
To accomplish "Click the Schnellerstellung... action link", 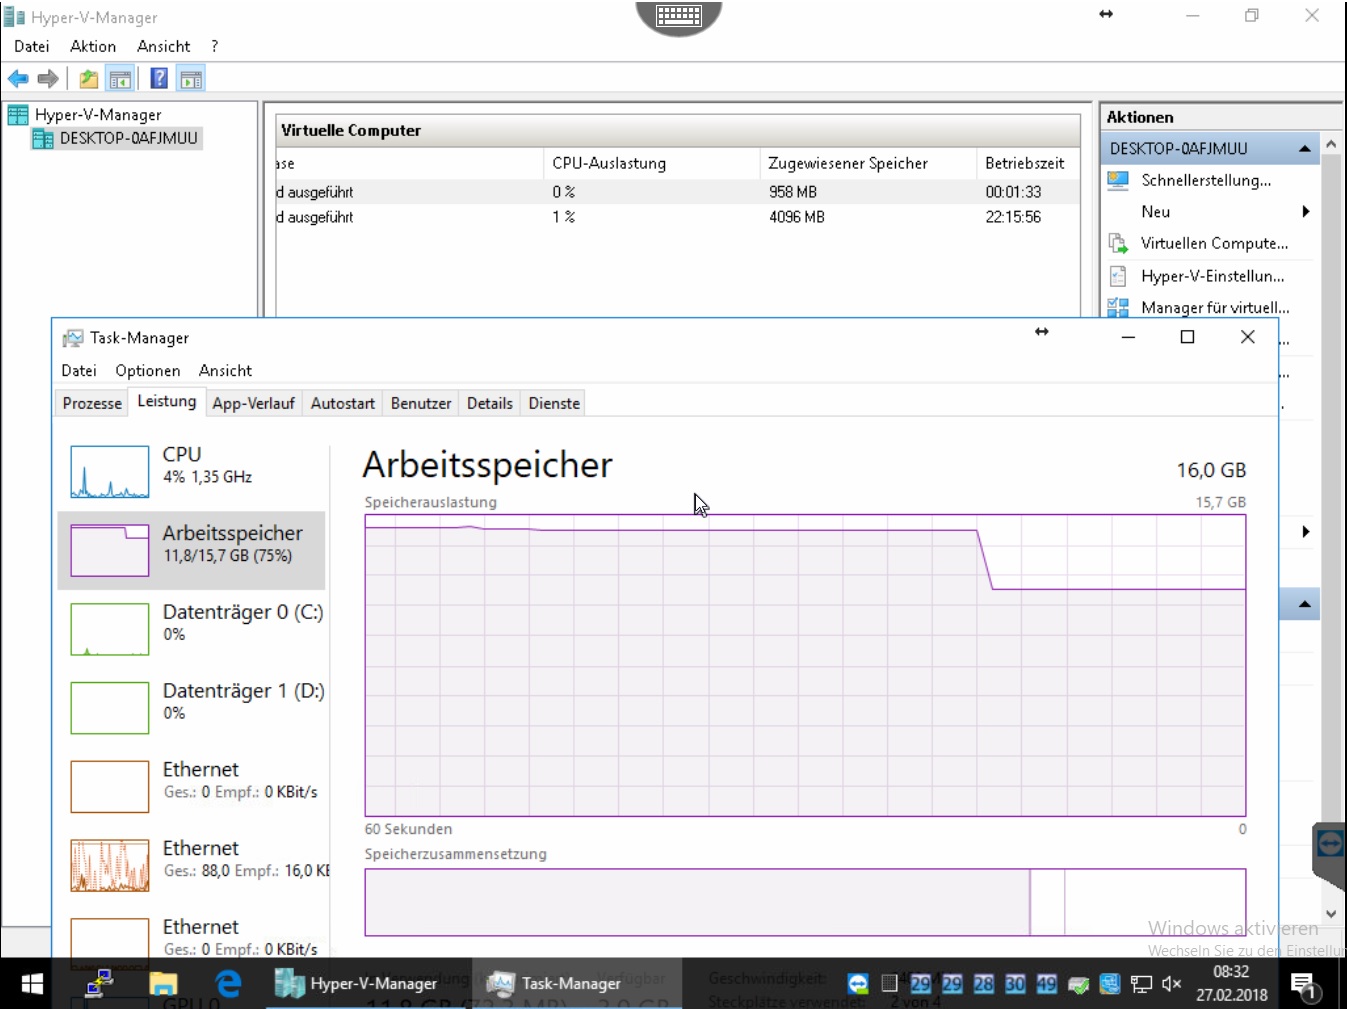I will click(1206, 180).
